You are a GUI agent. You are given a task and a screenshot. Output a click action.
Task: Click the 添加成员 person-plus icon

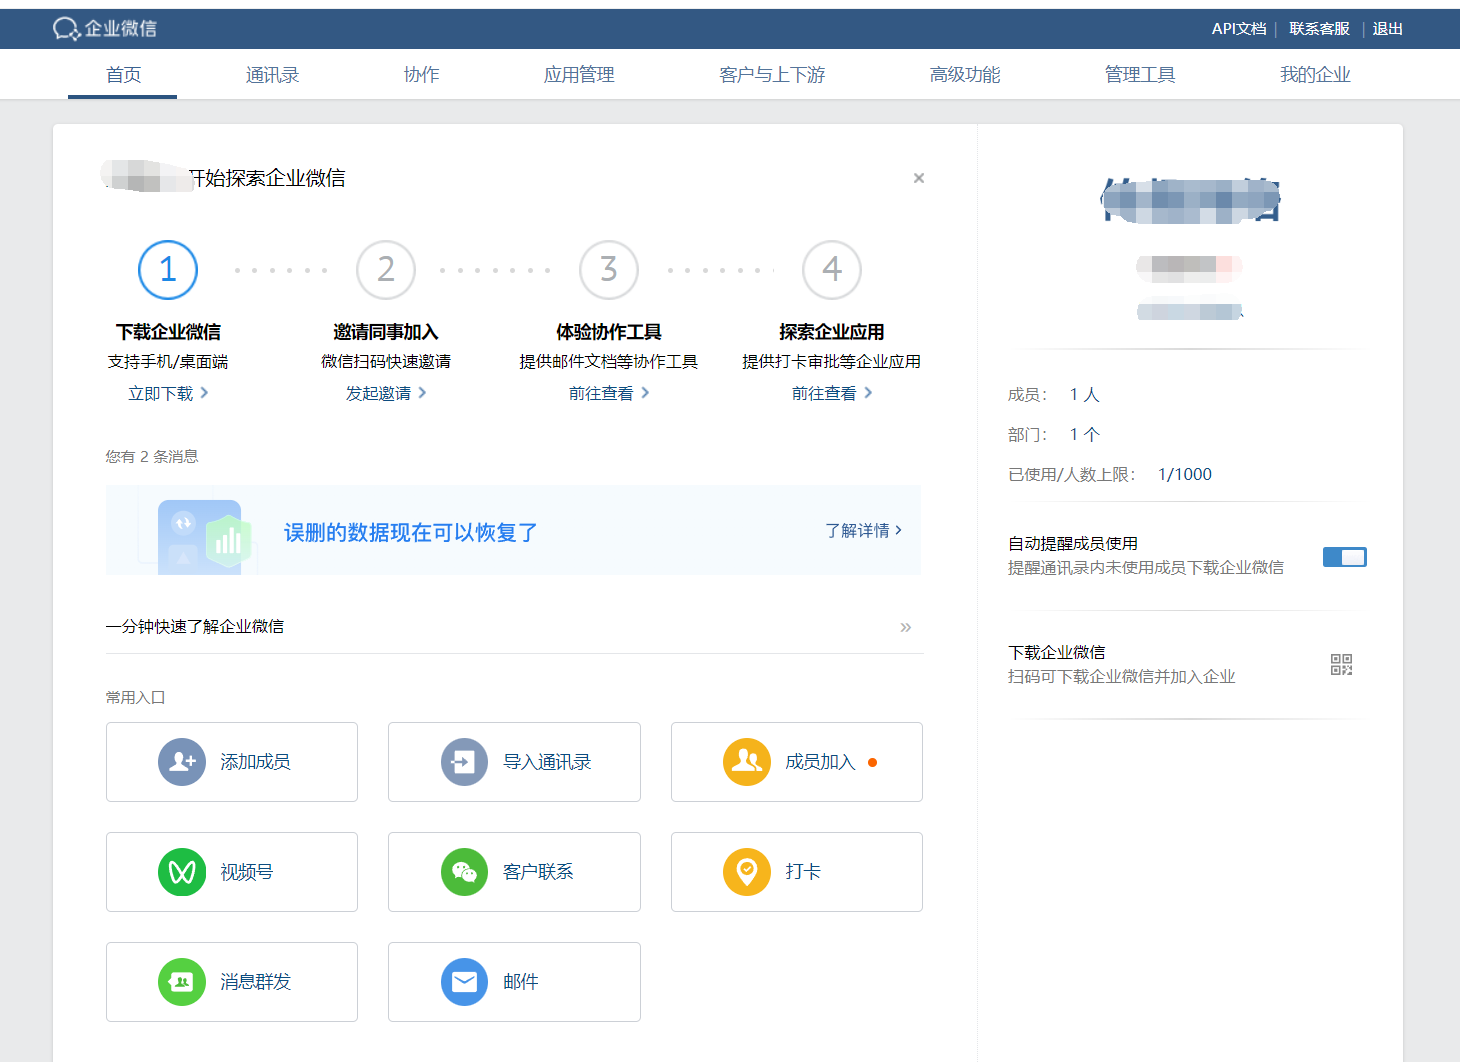click(182, 762)
